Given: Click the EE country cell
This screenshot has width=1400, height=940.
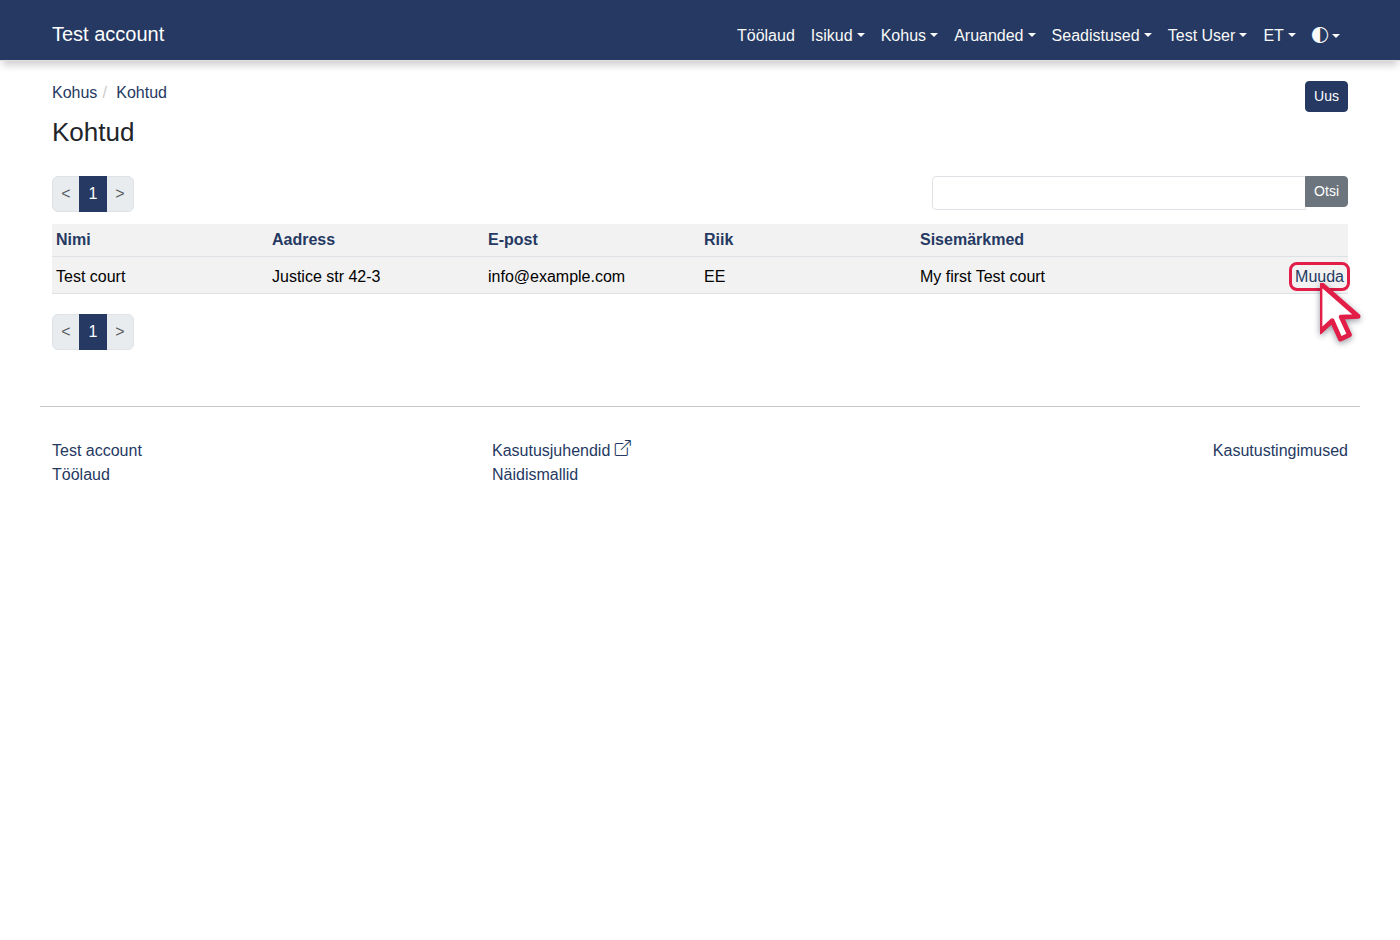Looking at the screenshot, I should pos(714,276).
